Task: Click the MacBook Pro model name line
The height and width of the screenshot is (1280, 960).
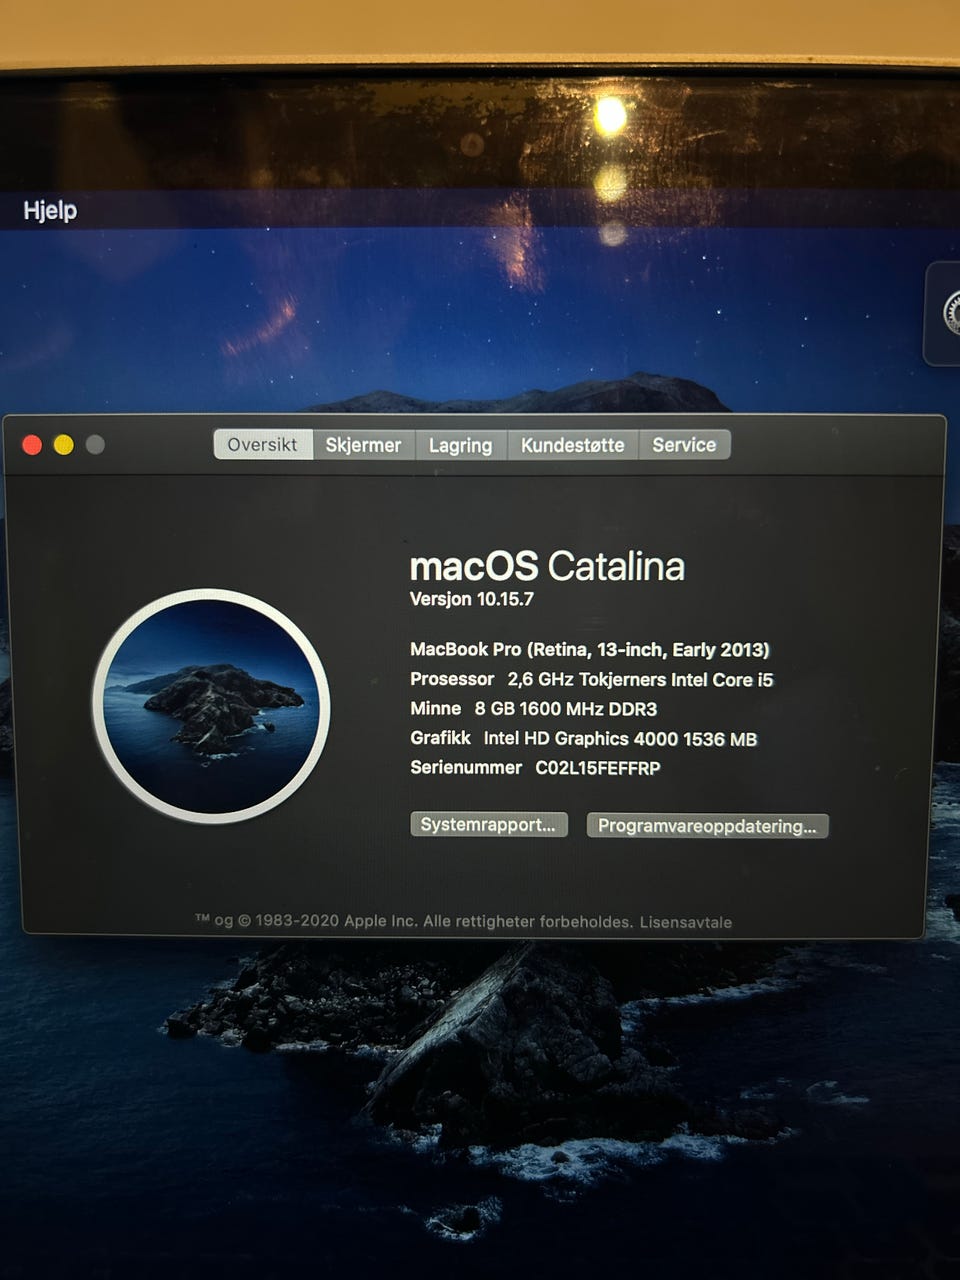Action: (x=589, y=649)
